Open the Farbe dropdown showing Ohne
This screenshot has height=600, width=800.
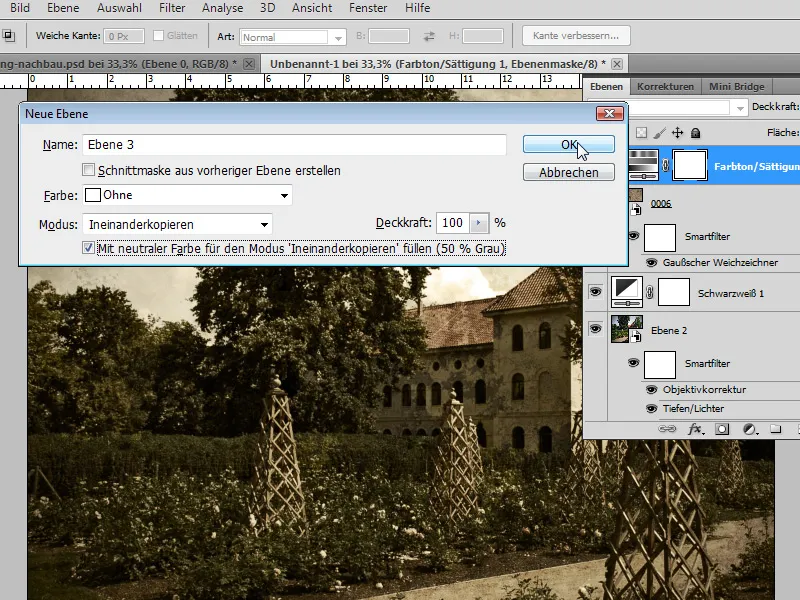click(187, 195)
